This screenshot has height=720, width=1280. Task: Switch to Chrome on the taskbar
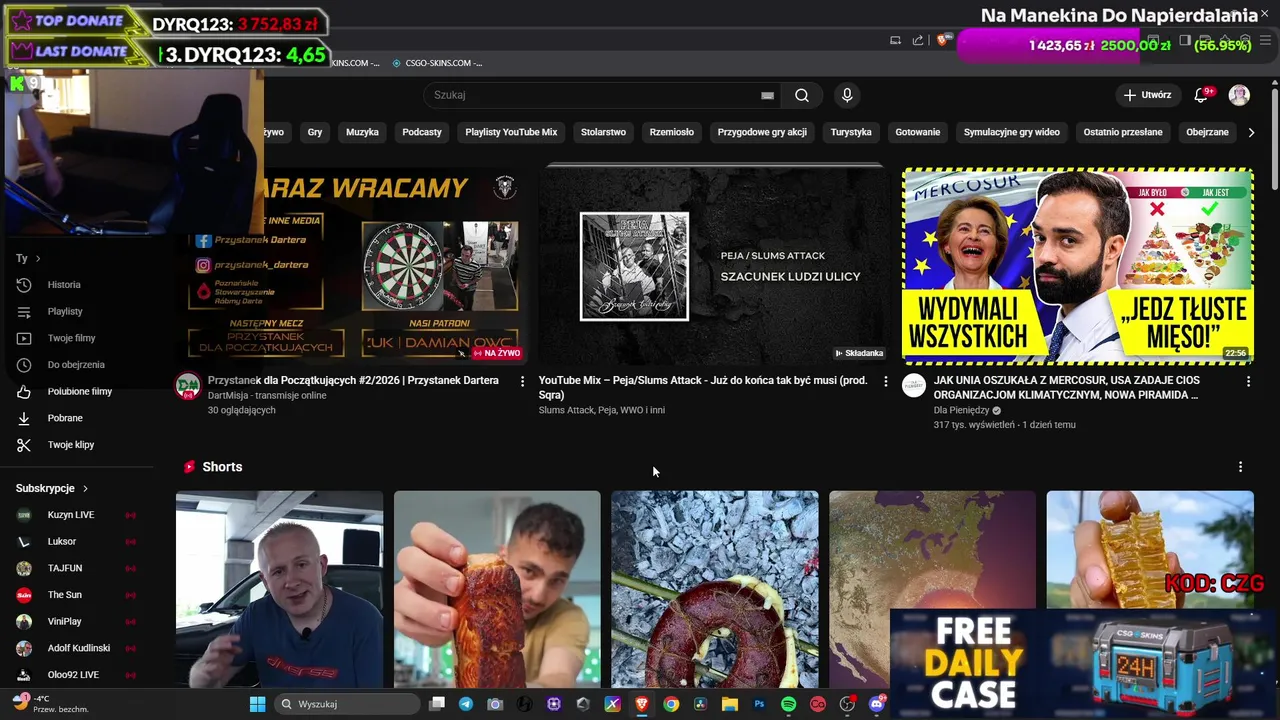click(671, 704)
